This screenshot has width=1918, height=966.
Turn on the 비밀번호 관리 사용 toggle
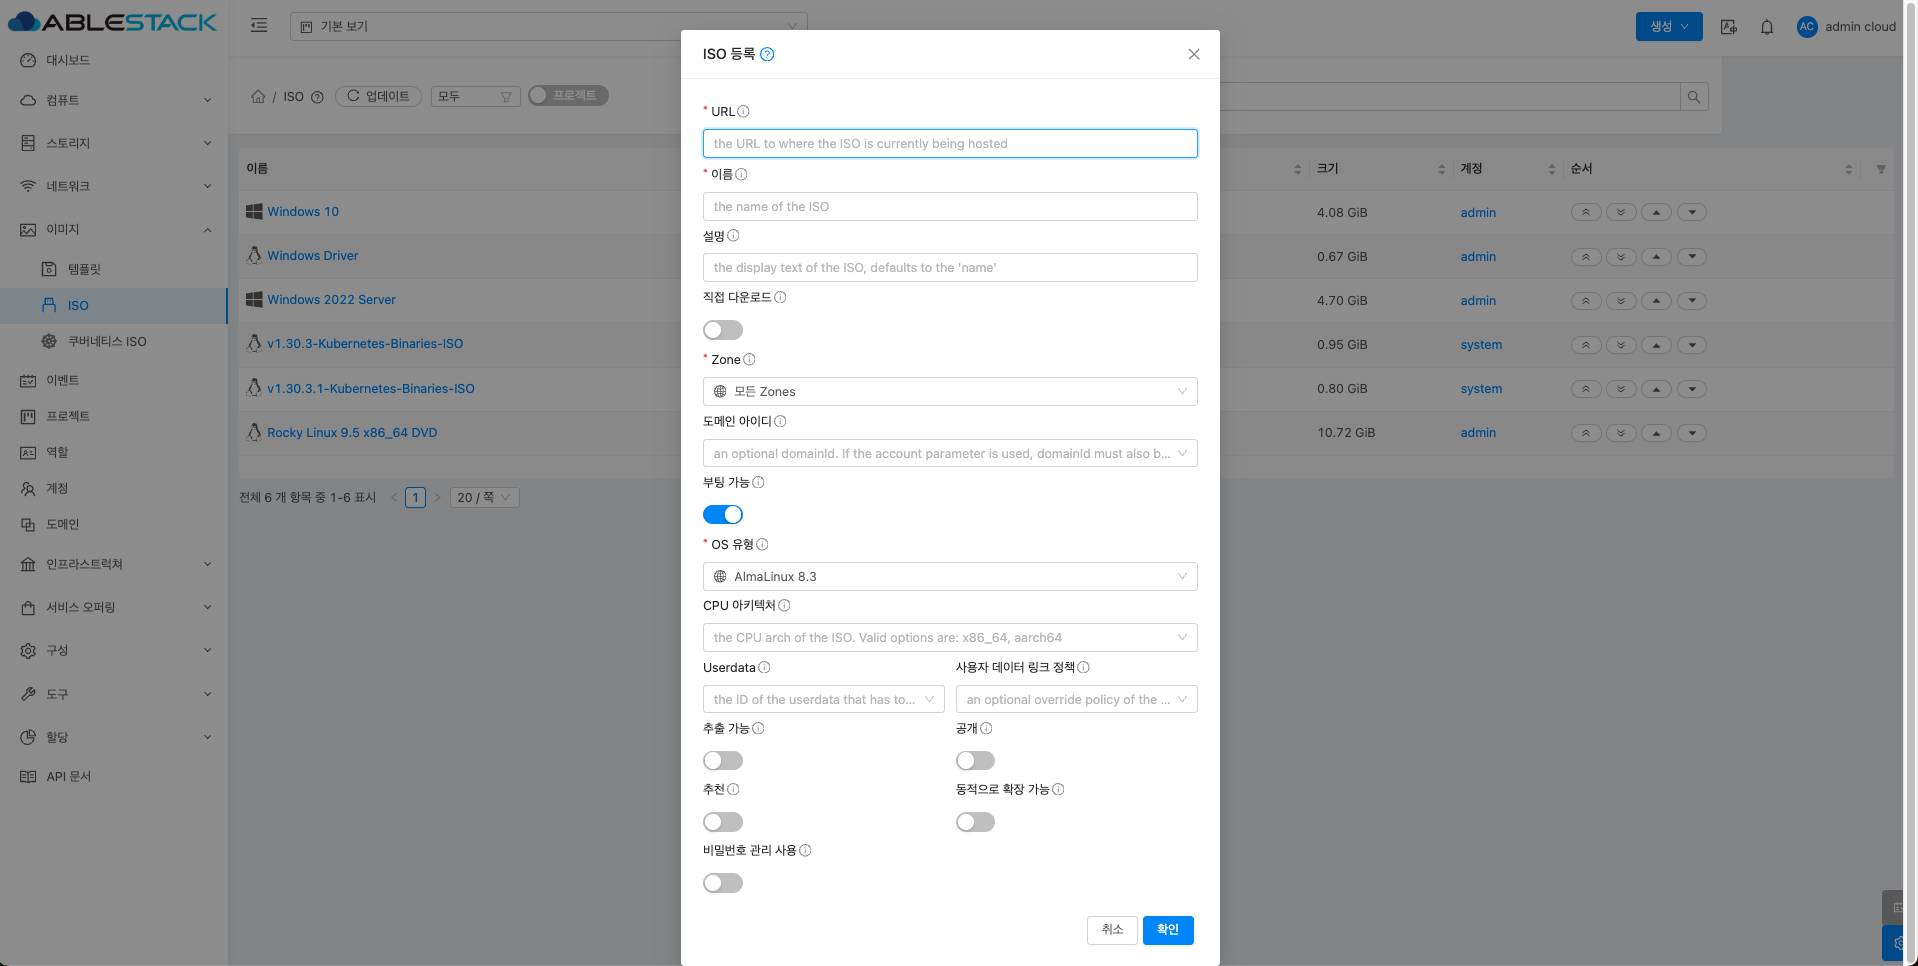click(722, 883)
